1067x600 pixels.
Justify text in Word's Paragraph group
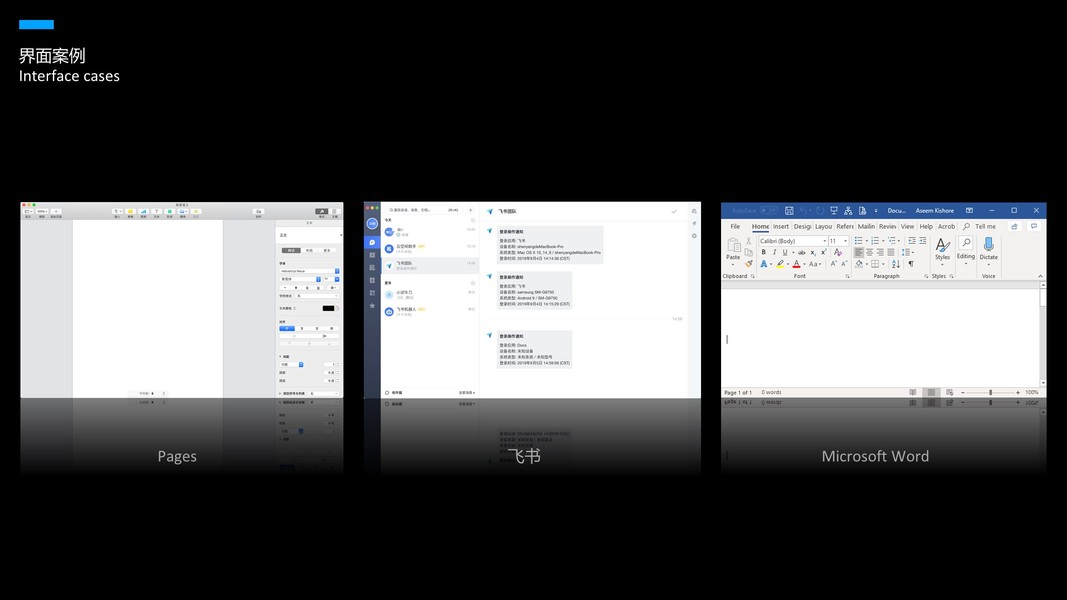[891, 252]
